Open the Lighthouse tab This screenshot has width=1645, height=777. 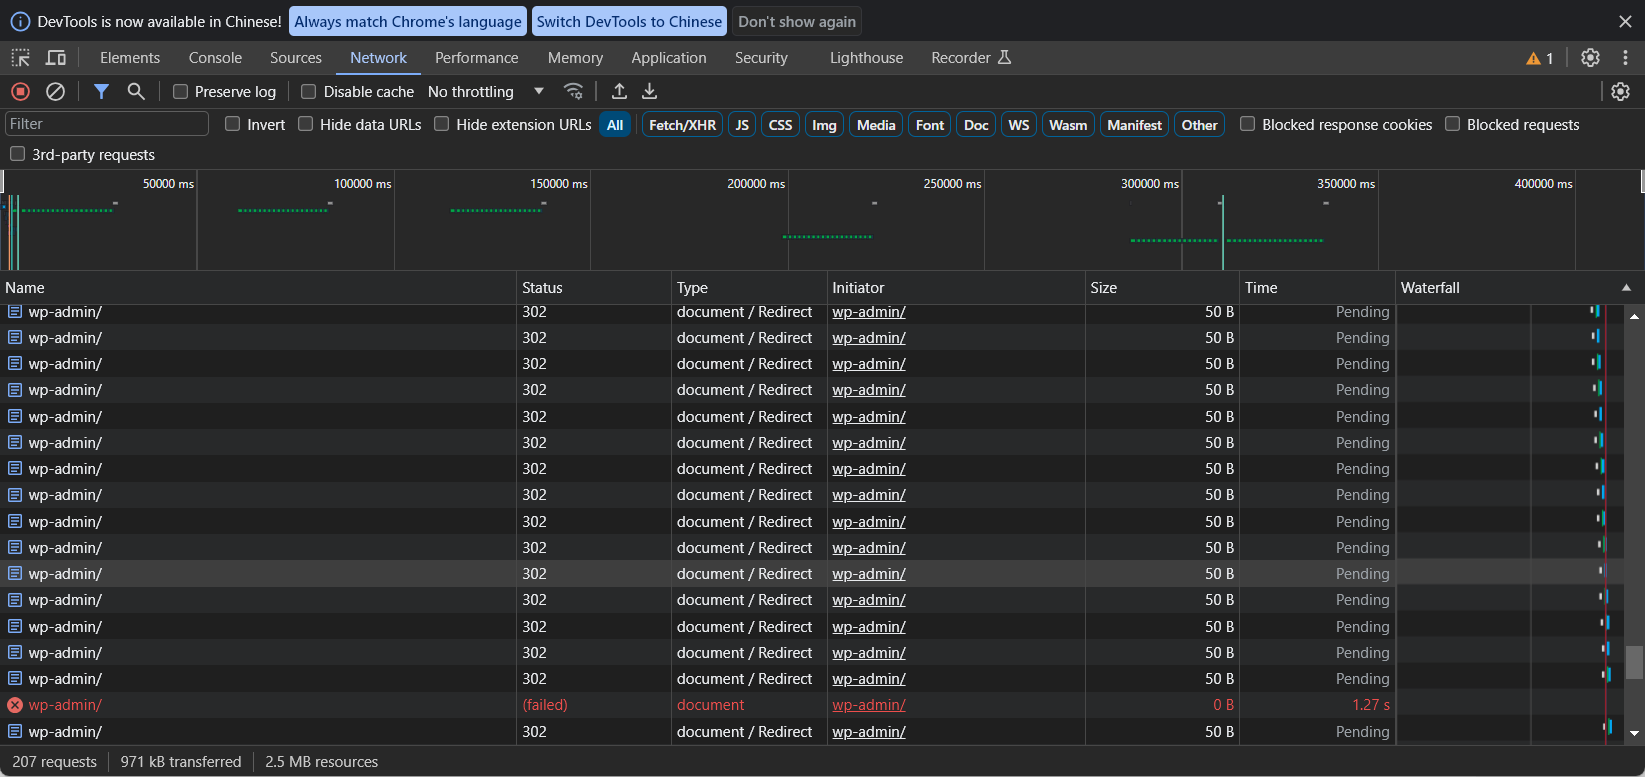pos(866,58)
